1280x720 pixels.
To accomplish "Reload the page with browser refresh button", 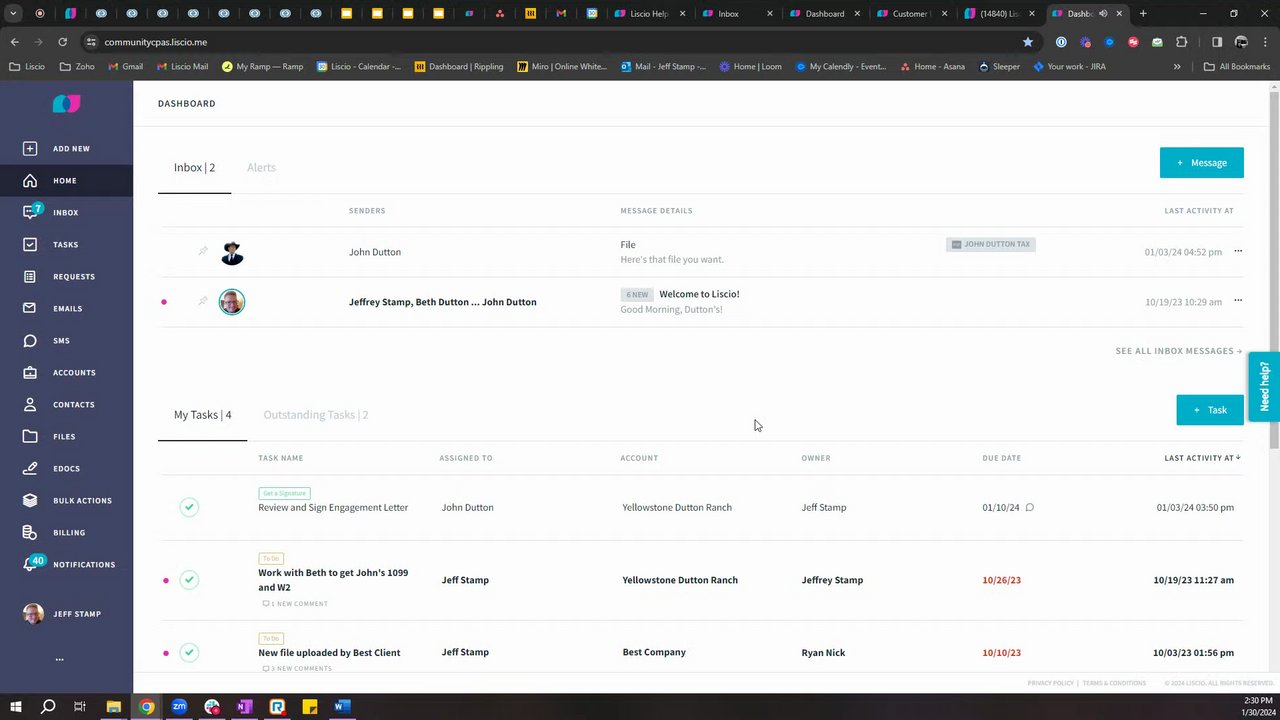I will (62, 42).
